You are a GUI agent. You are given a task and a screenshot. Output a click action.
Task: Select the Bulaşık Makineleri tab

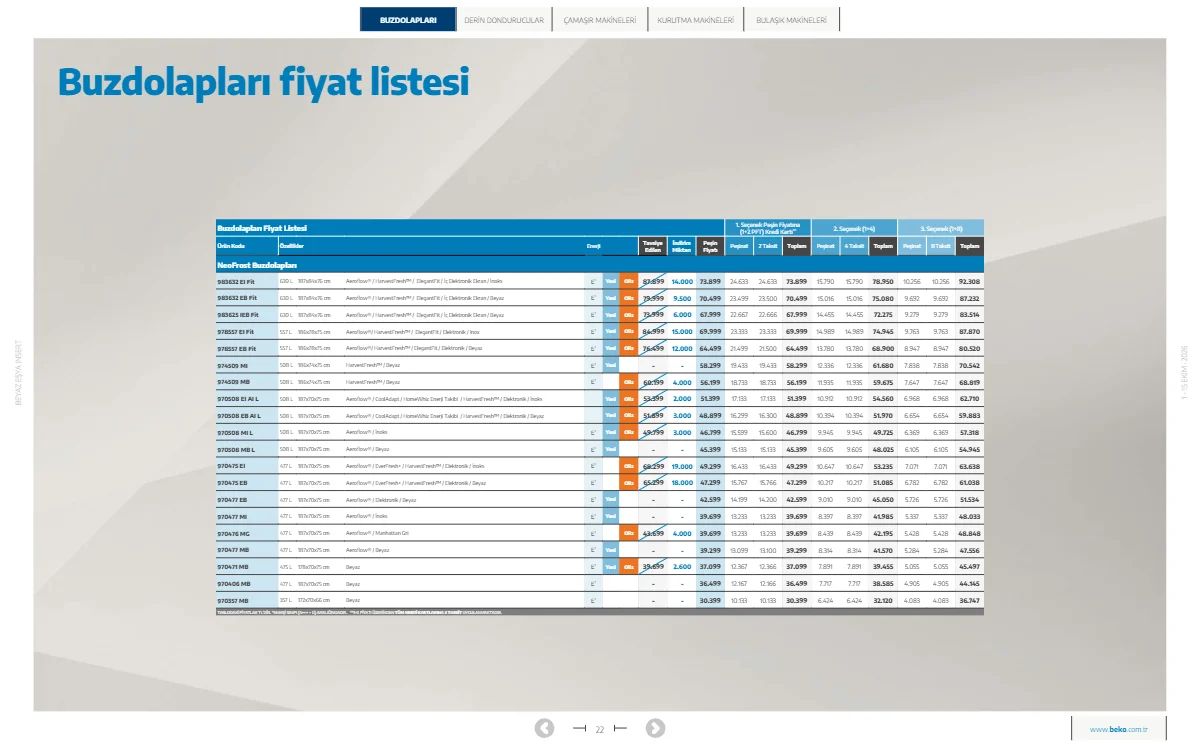792,19
